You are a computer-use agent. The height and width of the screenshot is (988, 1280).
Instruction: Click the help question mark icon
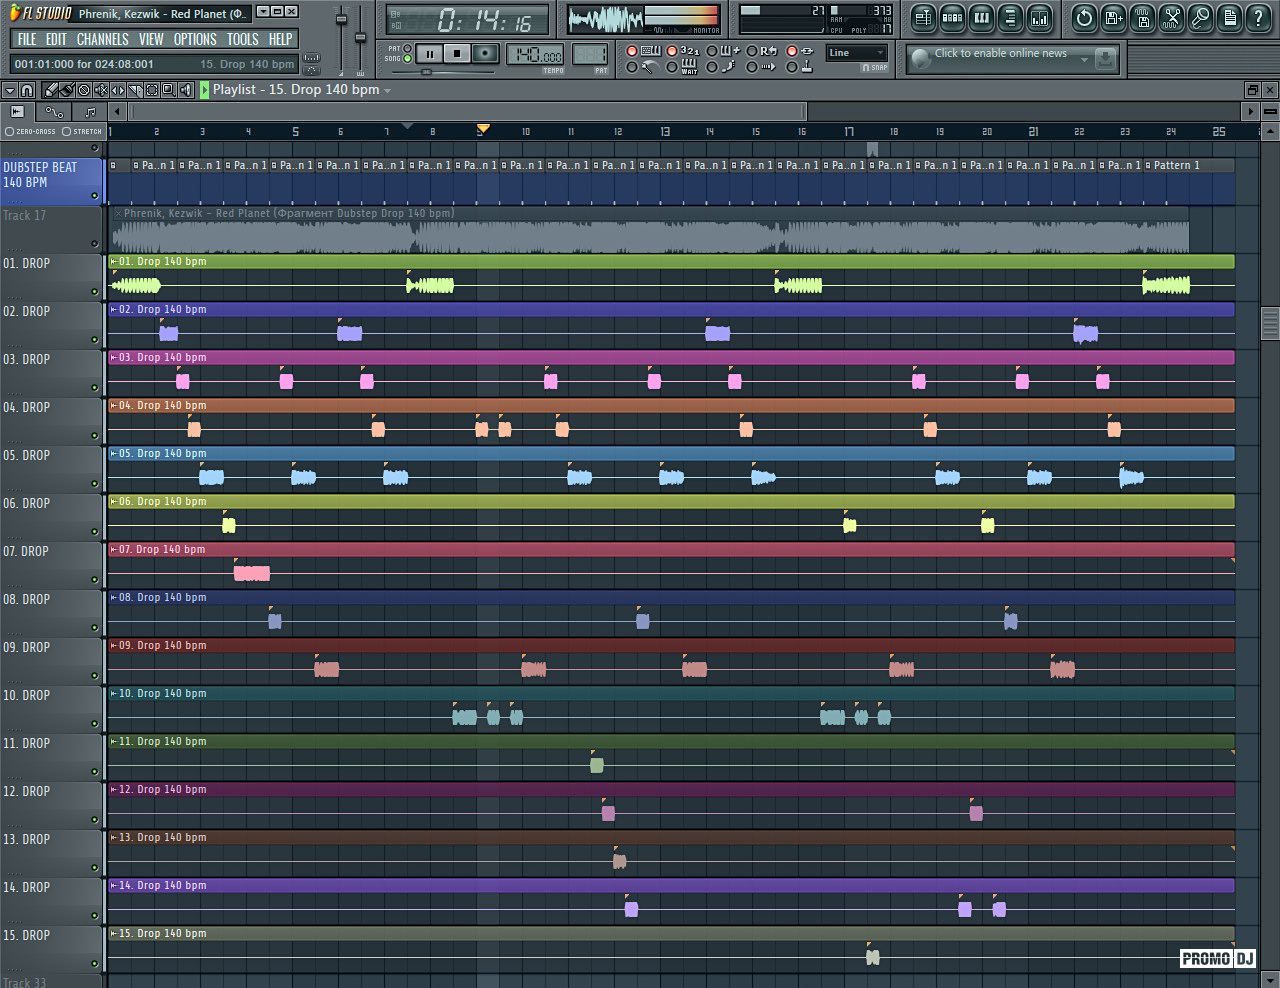point(1258,18)
